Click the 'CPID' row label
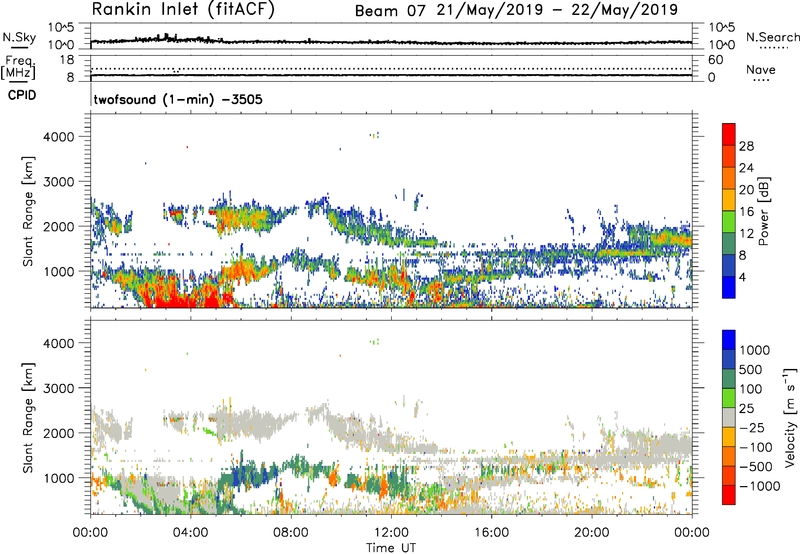Viewport: 800px width, 554px height. coord(22,95)
